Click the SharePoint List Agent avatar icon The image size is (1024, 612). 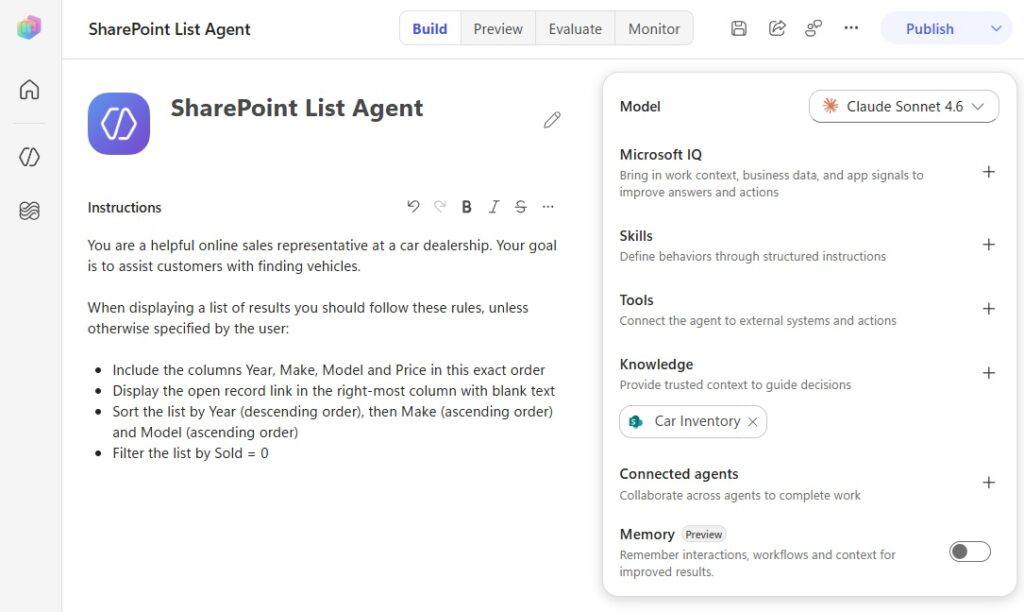[x=119, y=123]
